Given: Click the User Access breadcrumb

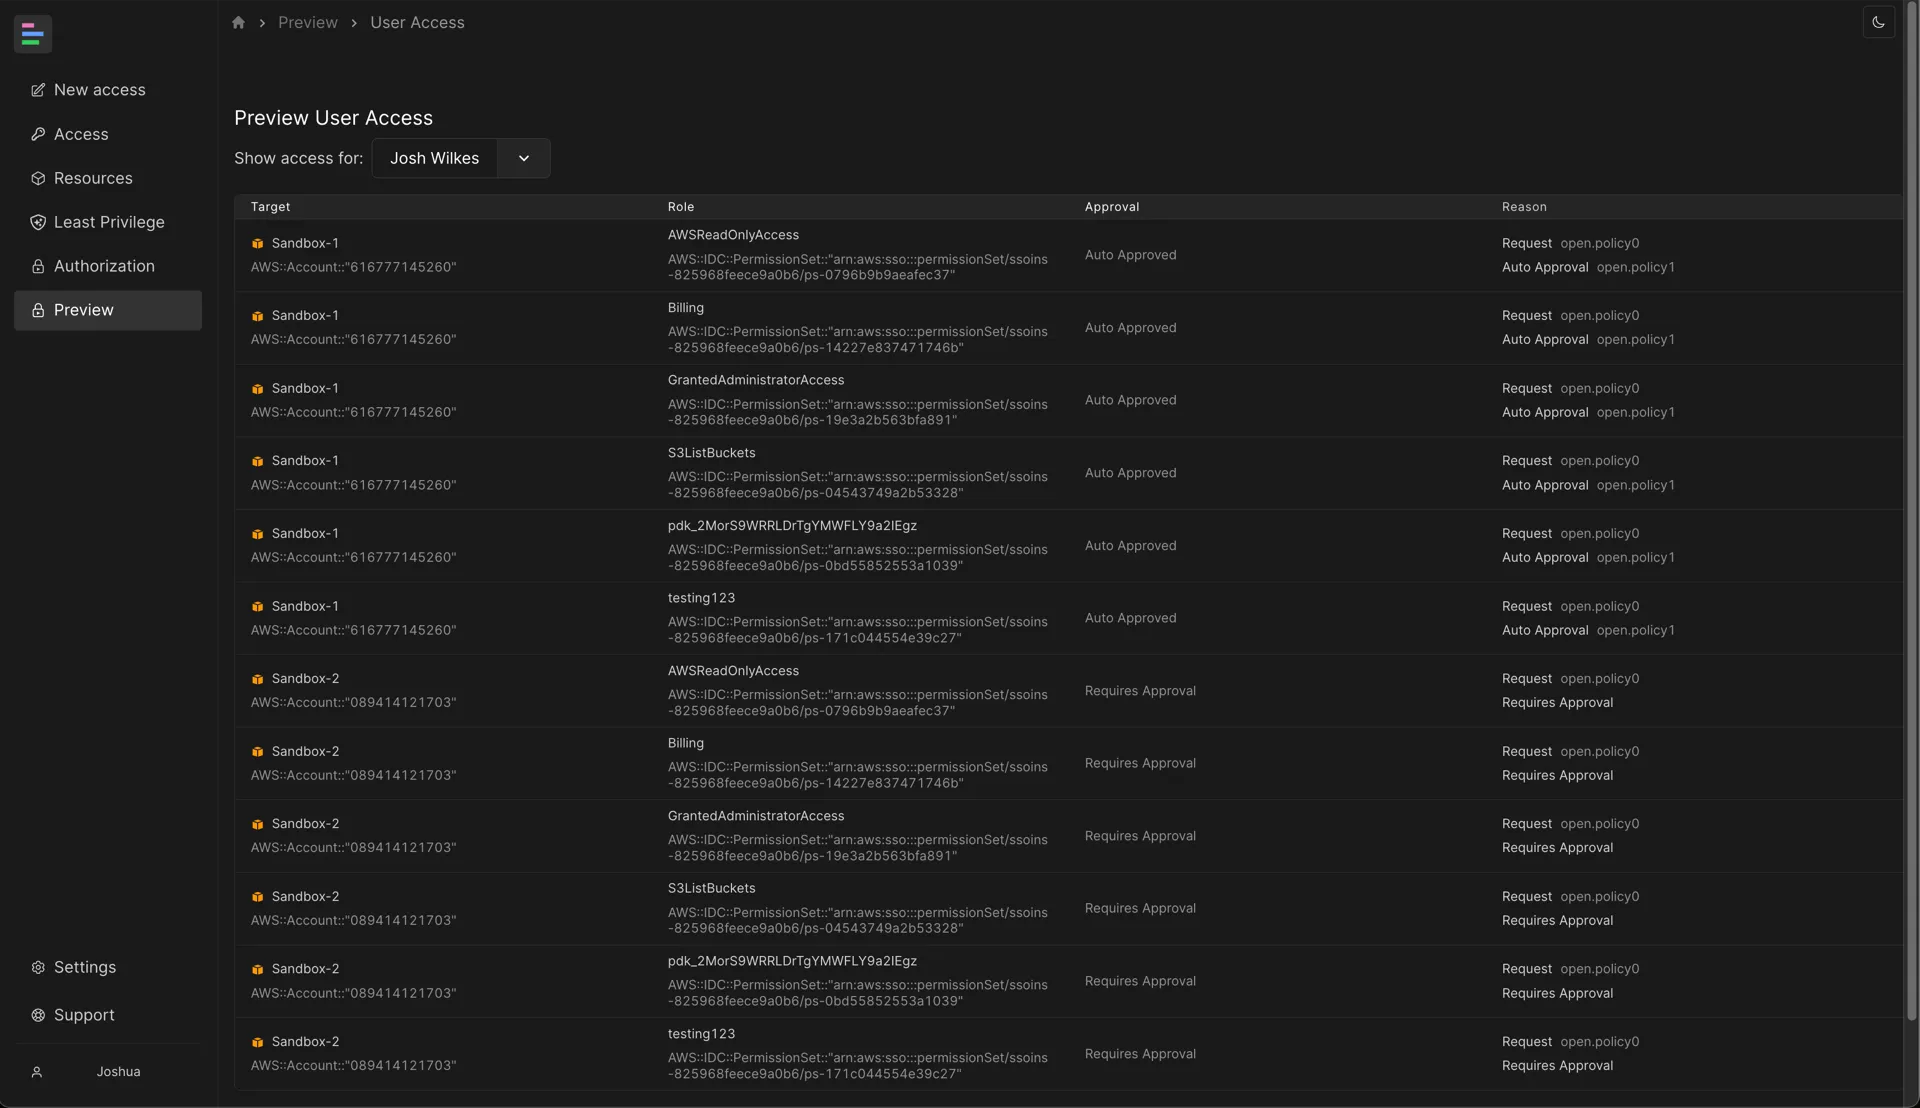Looking at the screenshot, I should 417,23.
